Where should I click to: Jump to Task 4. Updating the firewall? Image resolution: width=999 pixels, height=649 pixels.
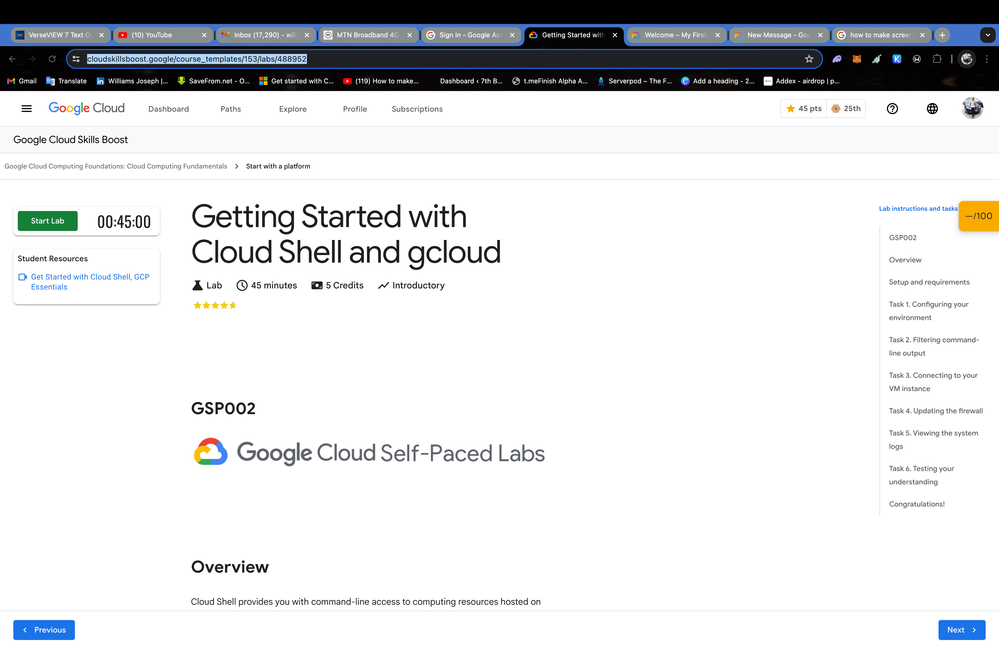[936, 411]
